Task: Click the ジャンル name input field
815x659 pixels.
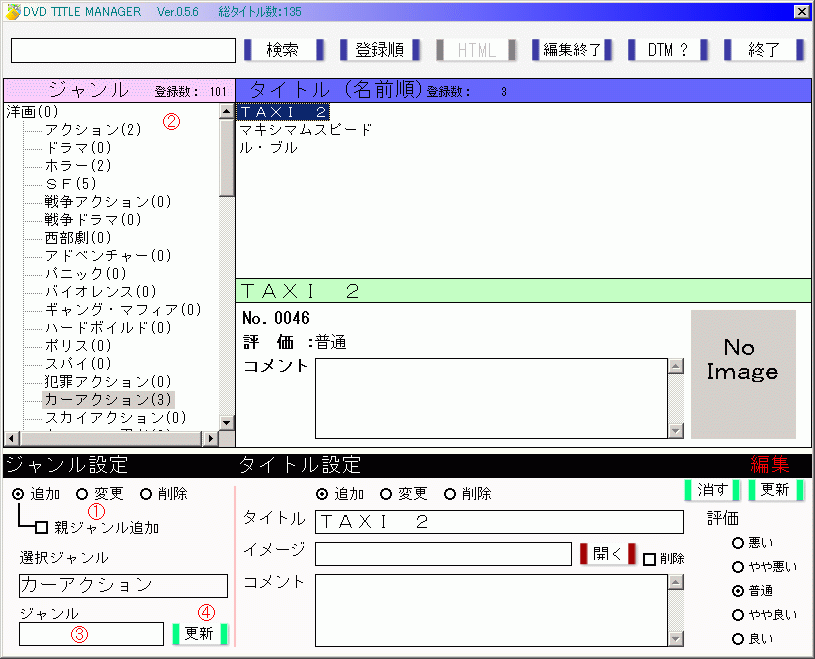Action: click(x=91, y=634)
